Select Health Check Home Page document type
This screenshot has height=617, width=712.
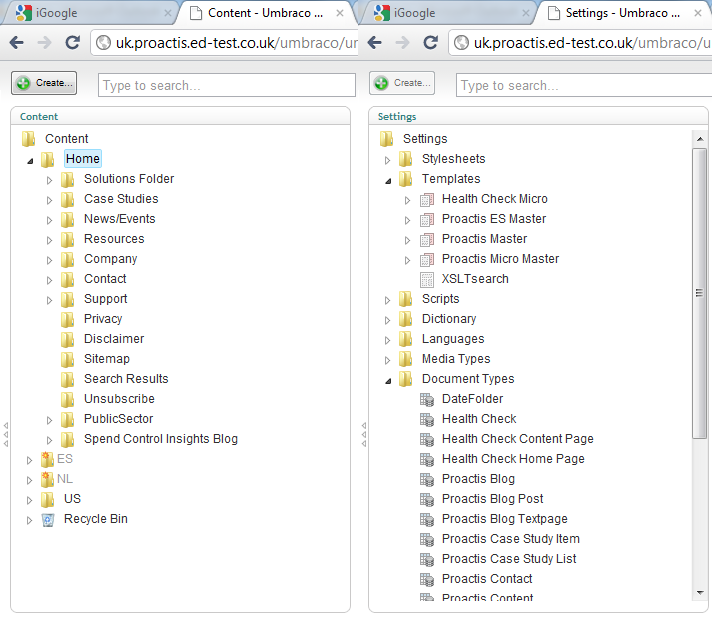click(x=513, y=459)
